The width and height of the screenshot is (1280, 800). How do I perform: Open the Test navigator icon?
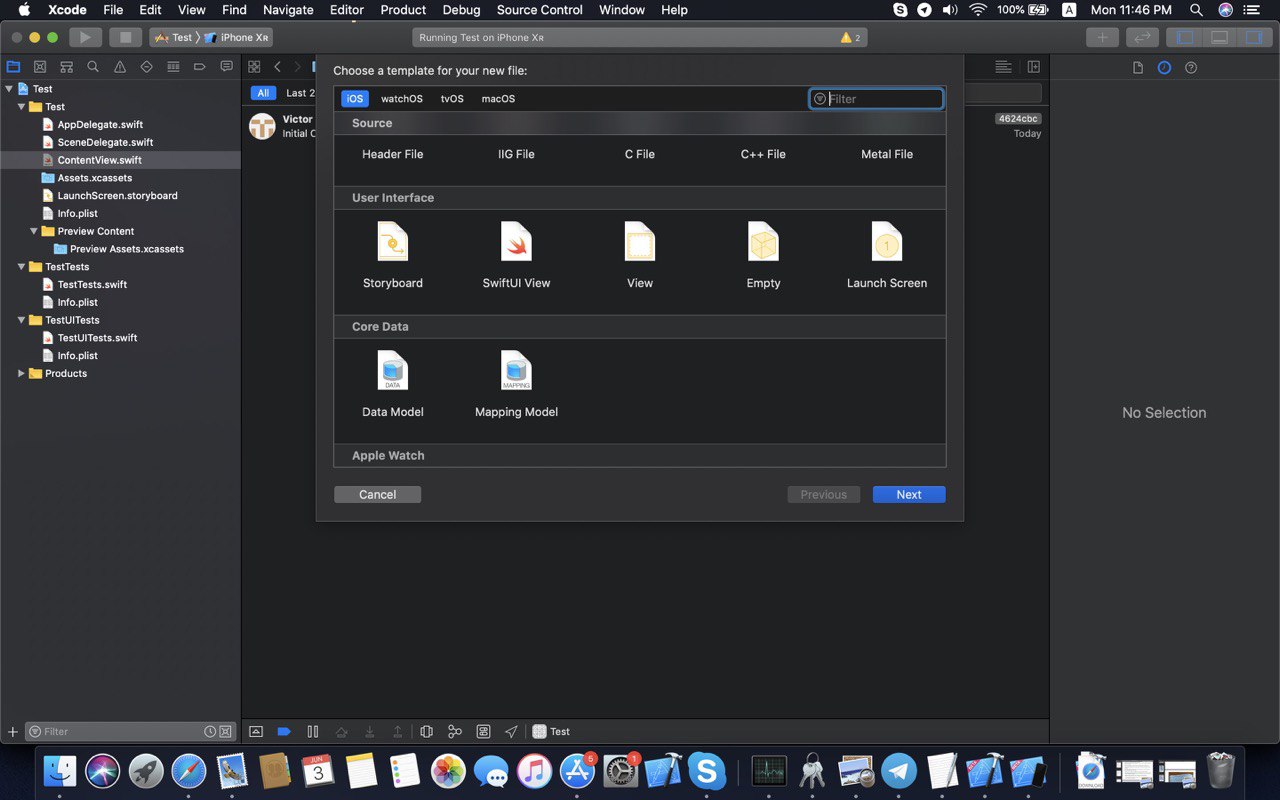(x=147, y=67)
